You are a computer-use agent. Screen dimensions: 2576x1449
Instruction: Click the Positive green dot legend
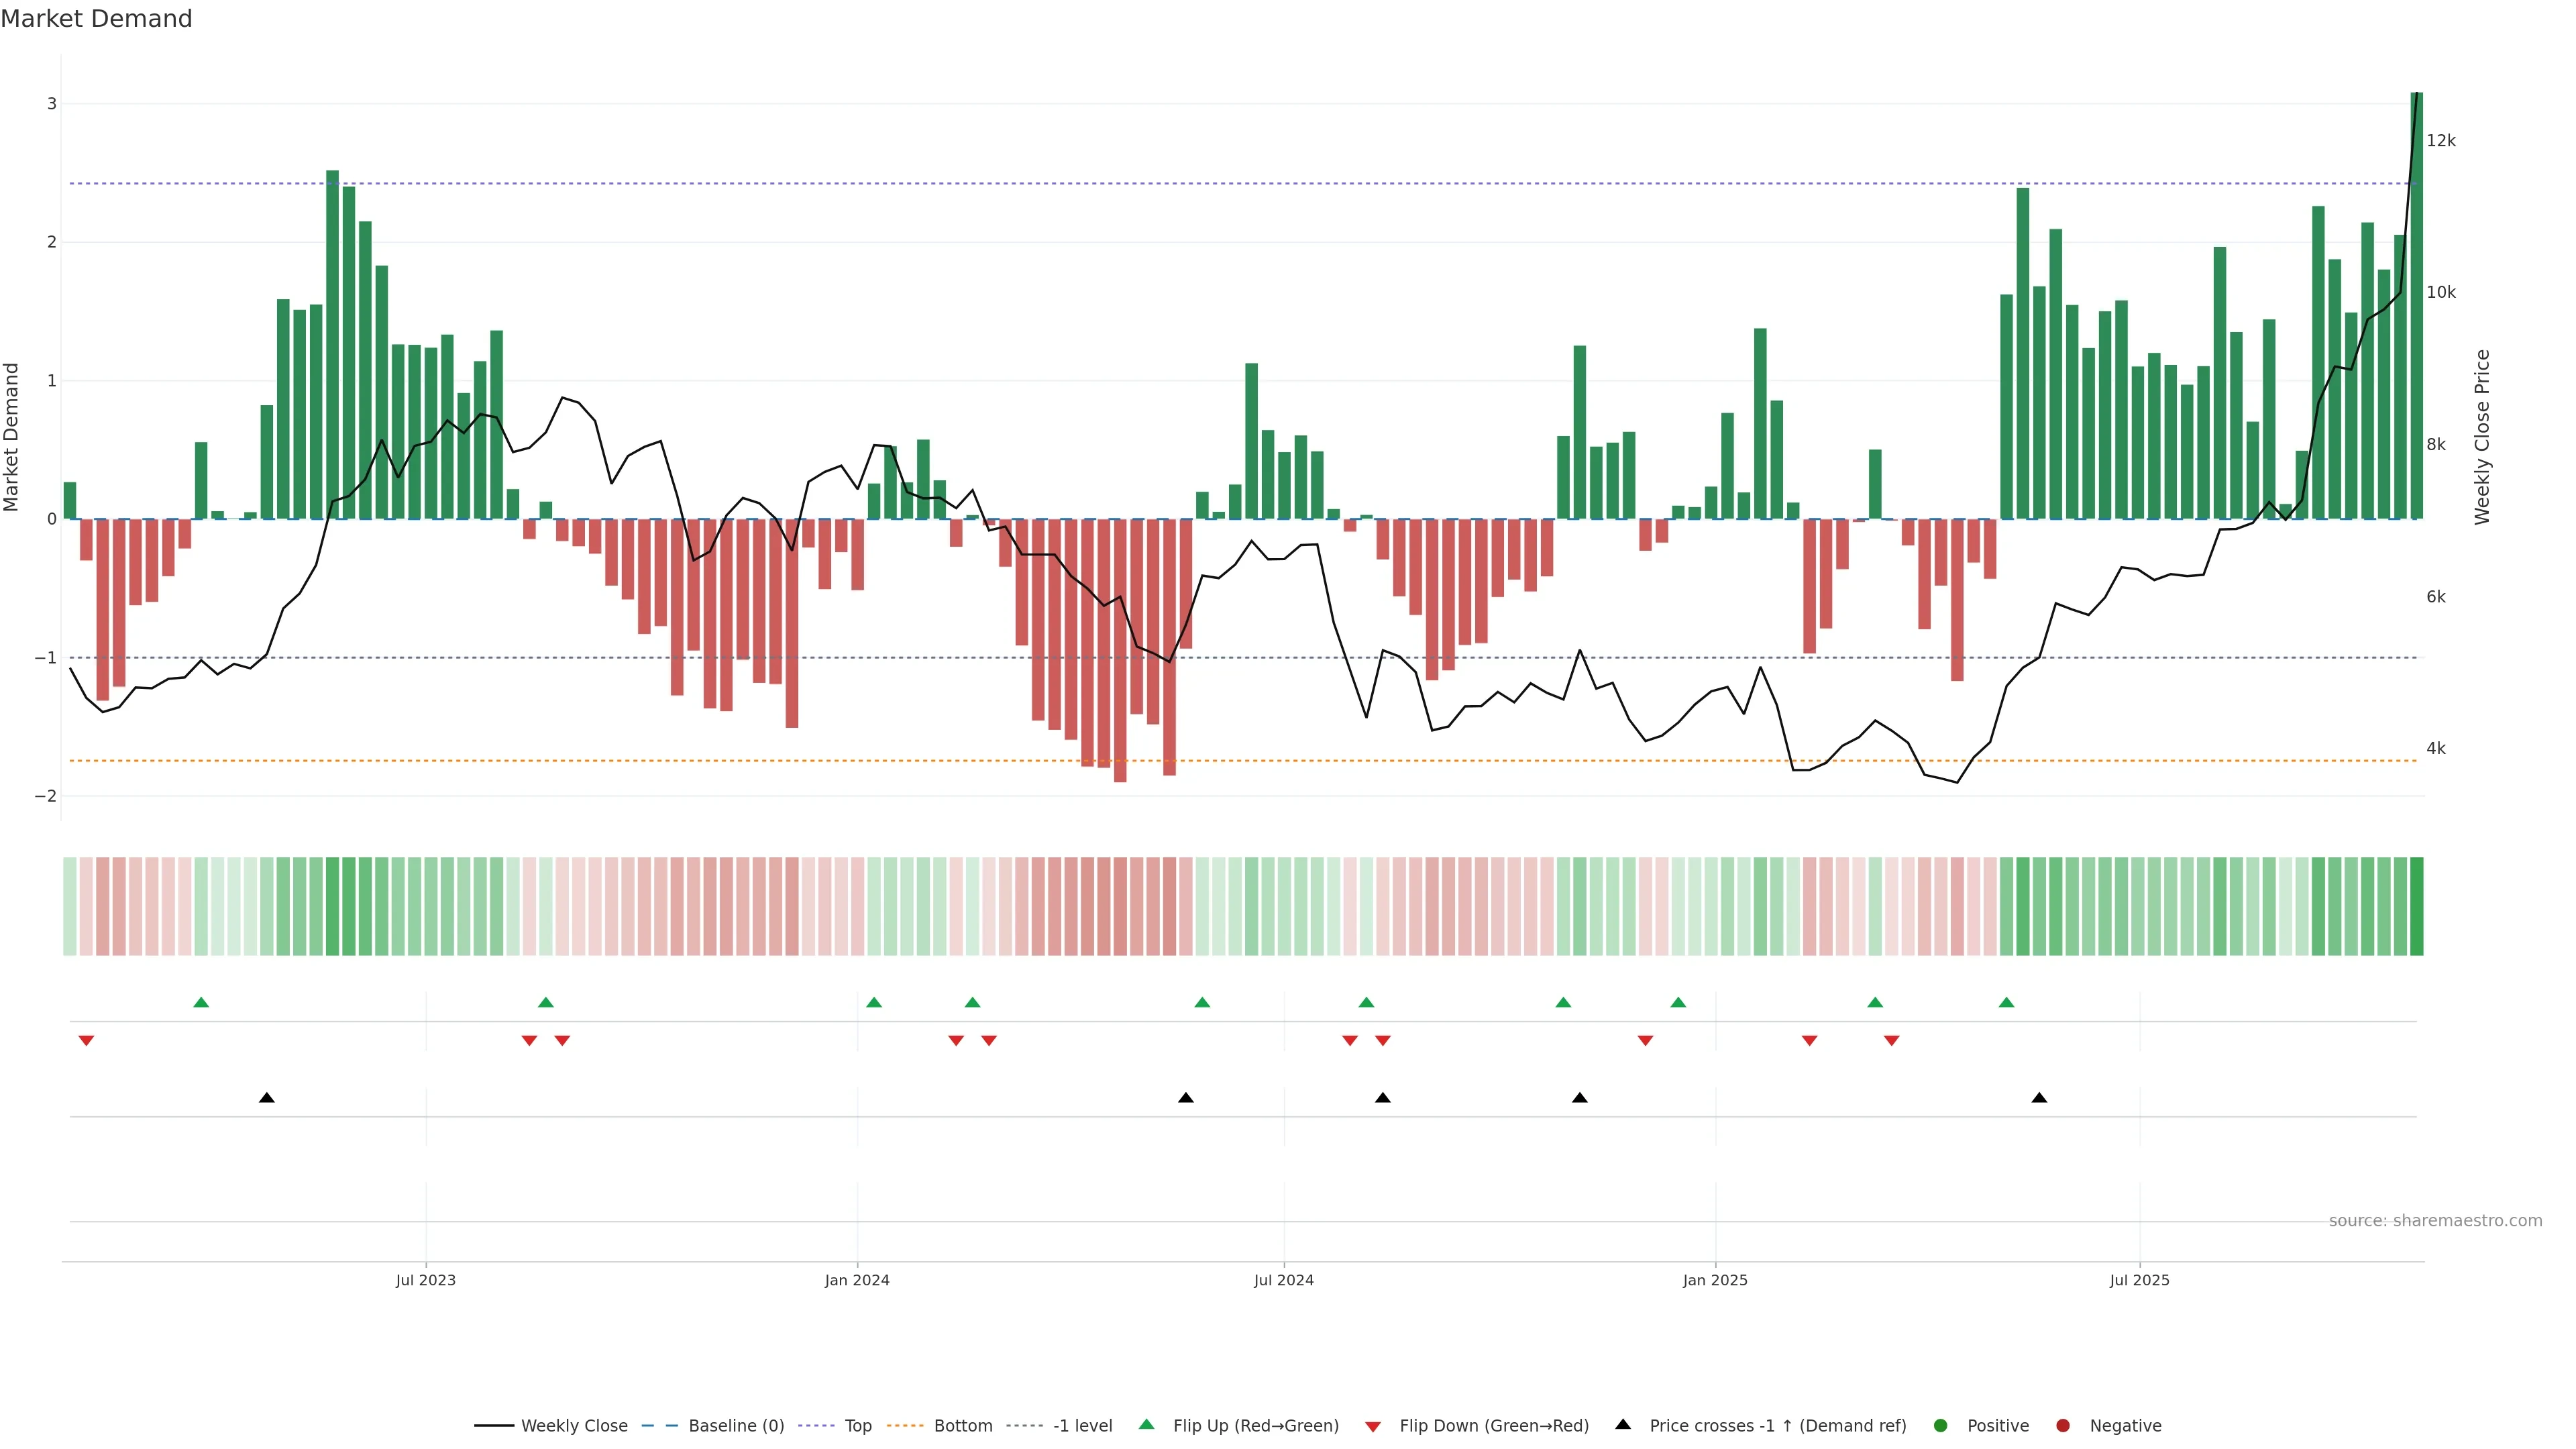coord(1941,1426)
